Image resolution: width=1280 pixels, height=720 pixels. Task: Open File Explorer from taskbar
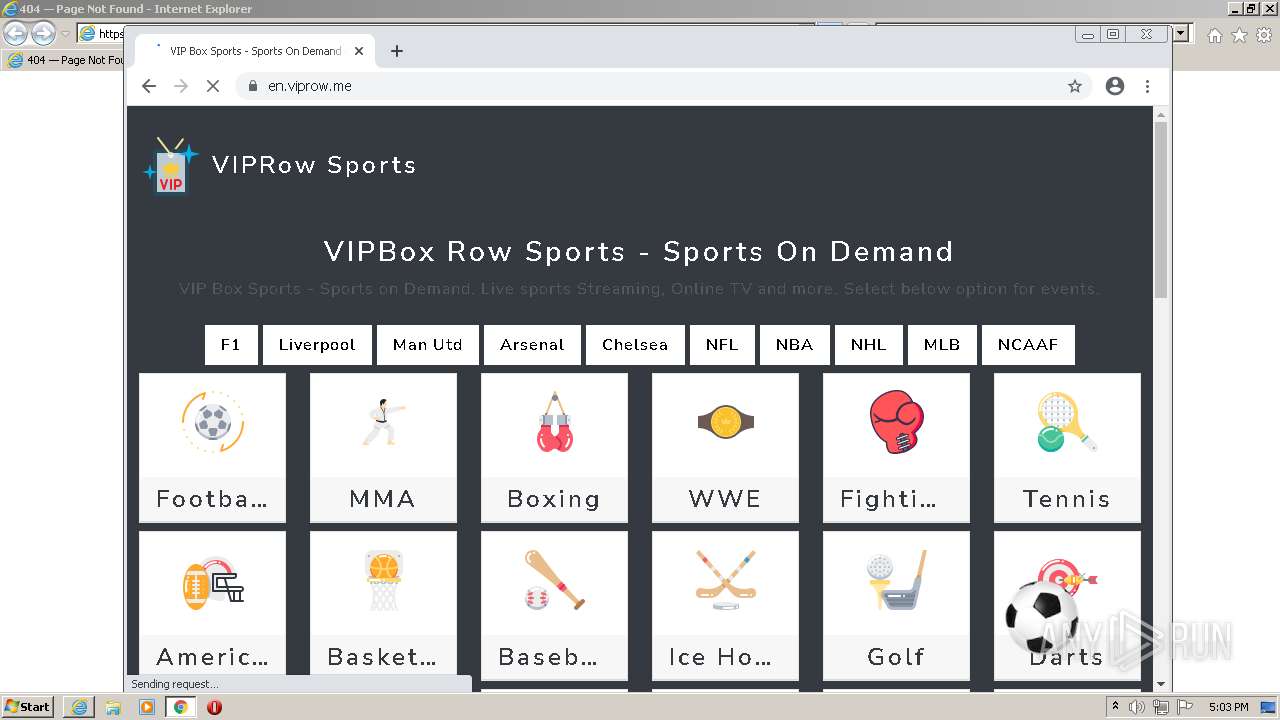[113, 707]
